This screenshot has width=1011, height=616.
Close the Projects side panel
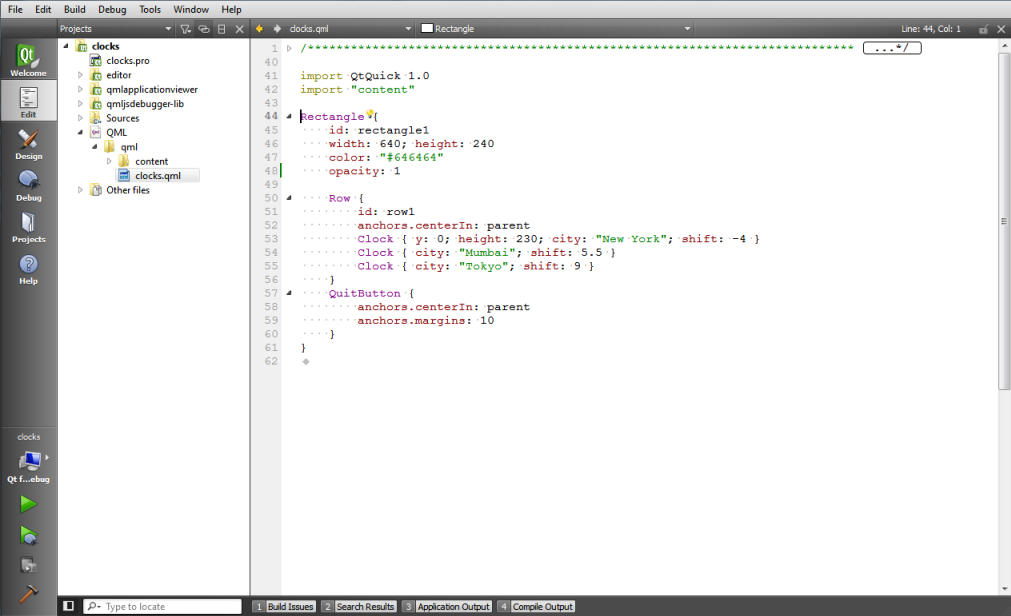(239, 28)
